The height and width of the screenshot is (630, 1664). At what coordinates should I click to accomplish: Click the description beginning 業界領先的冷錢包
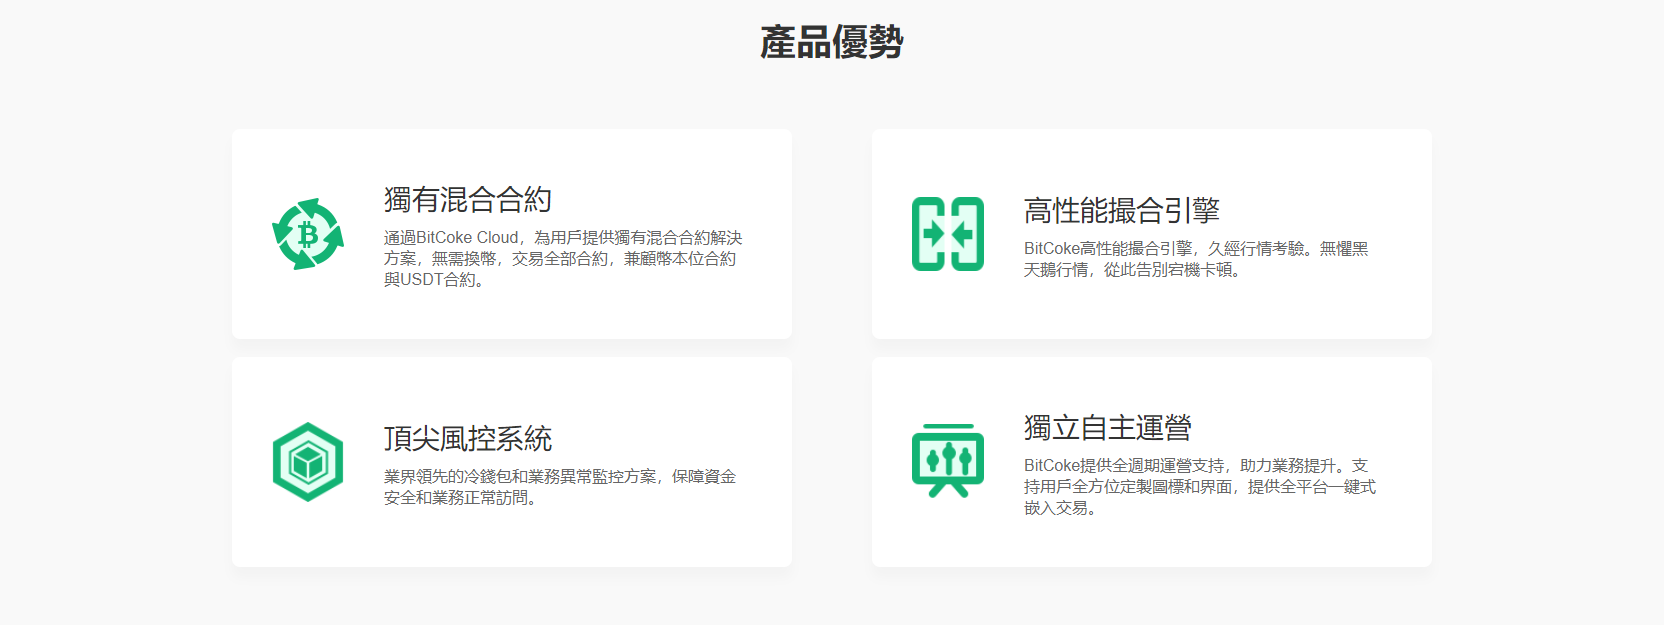pos(560,487)
